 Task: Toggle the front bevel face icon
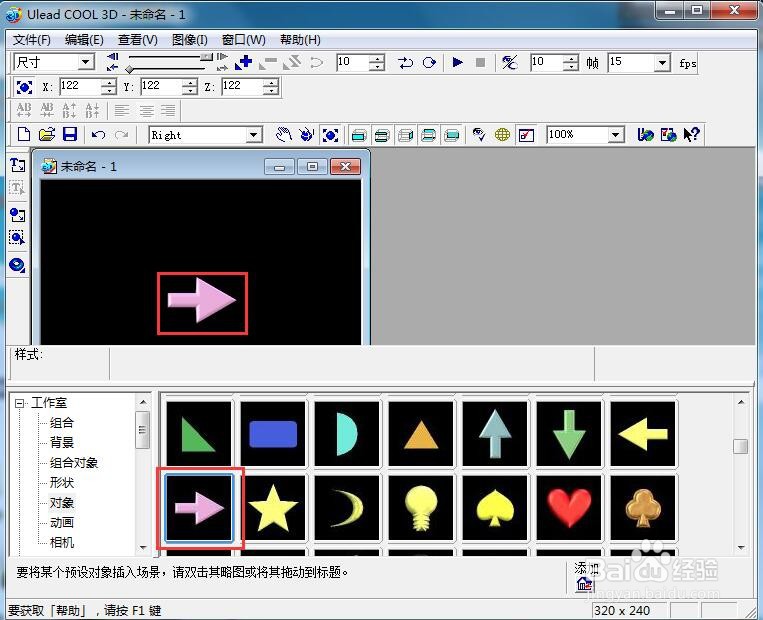[382, 135]
